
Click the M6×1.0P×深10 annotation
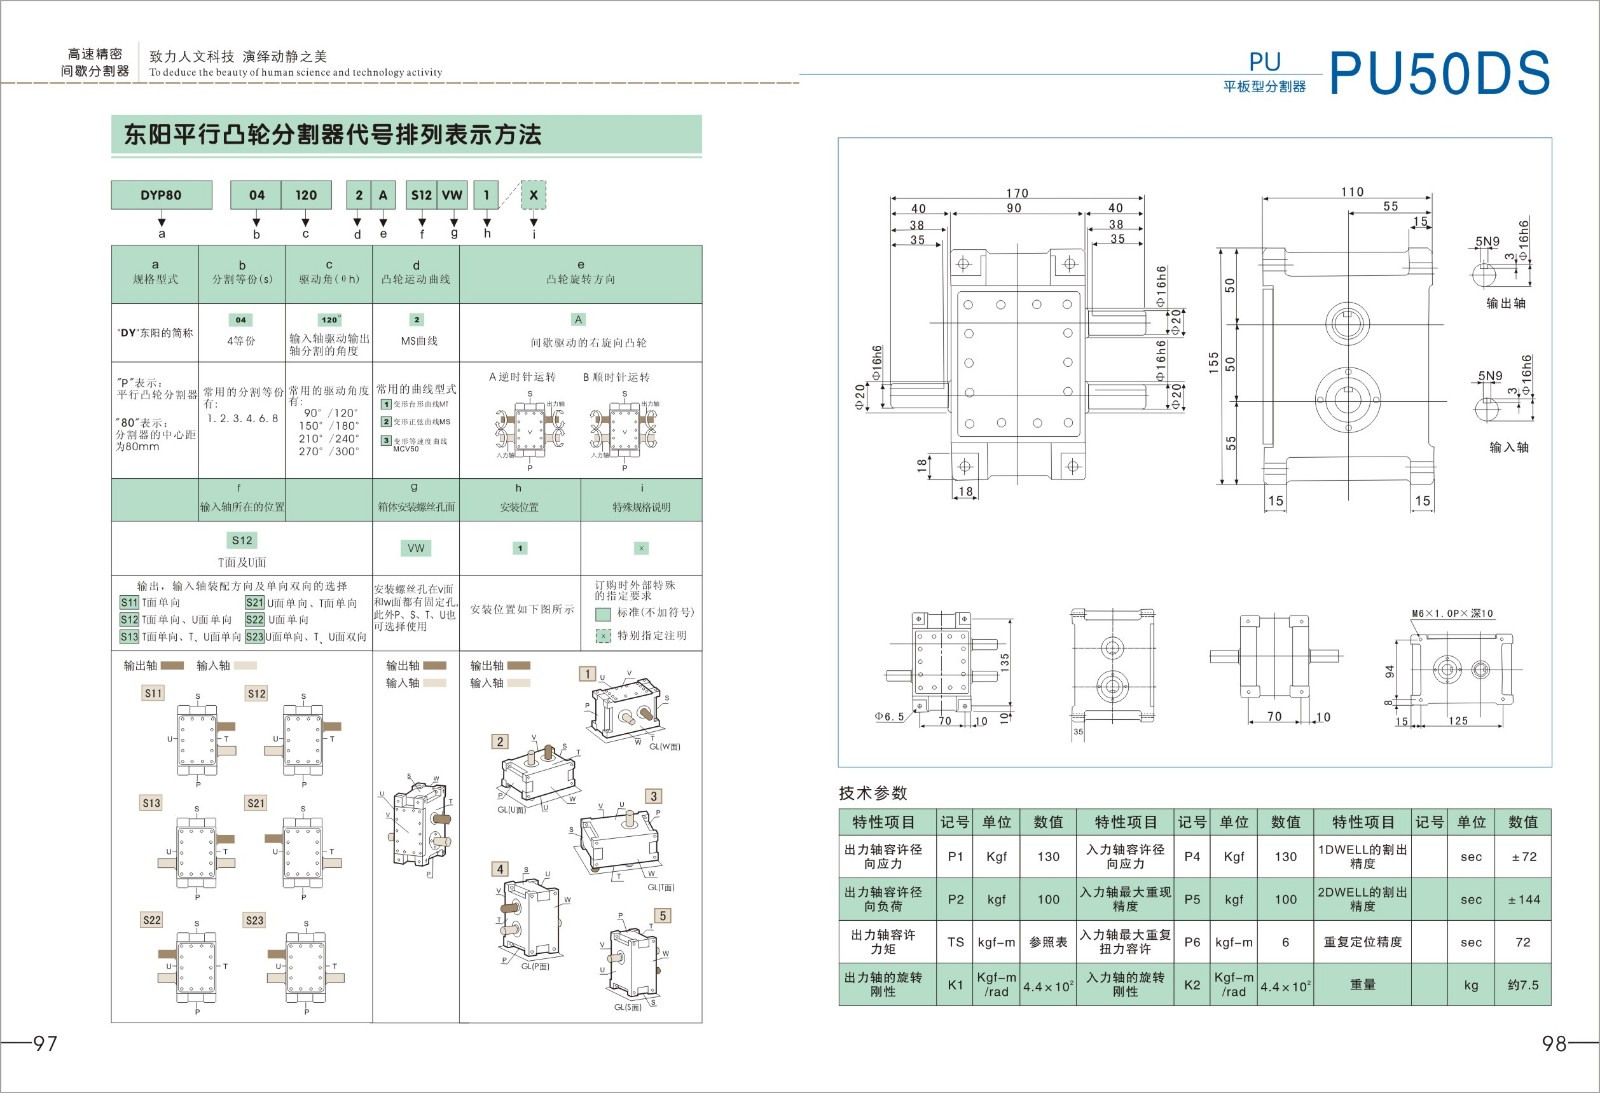click(1452, 614)
